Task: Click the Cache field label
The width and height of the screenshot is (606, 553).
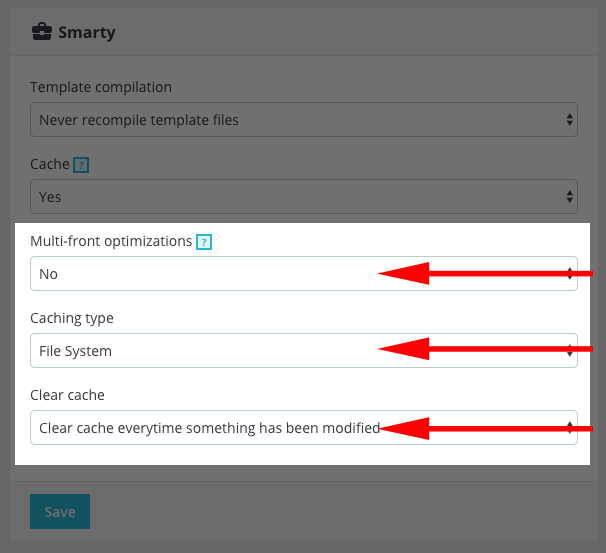Action: pyautogui.click(x=50, y=164)
